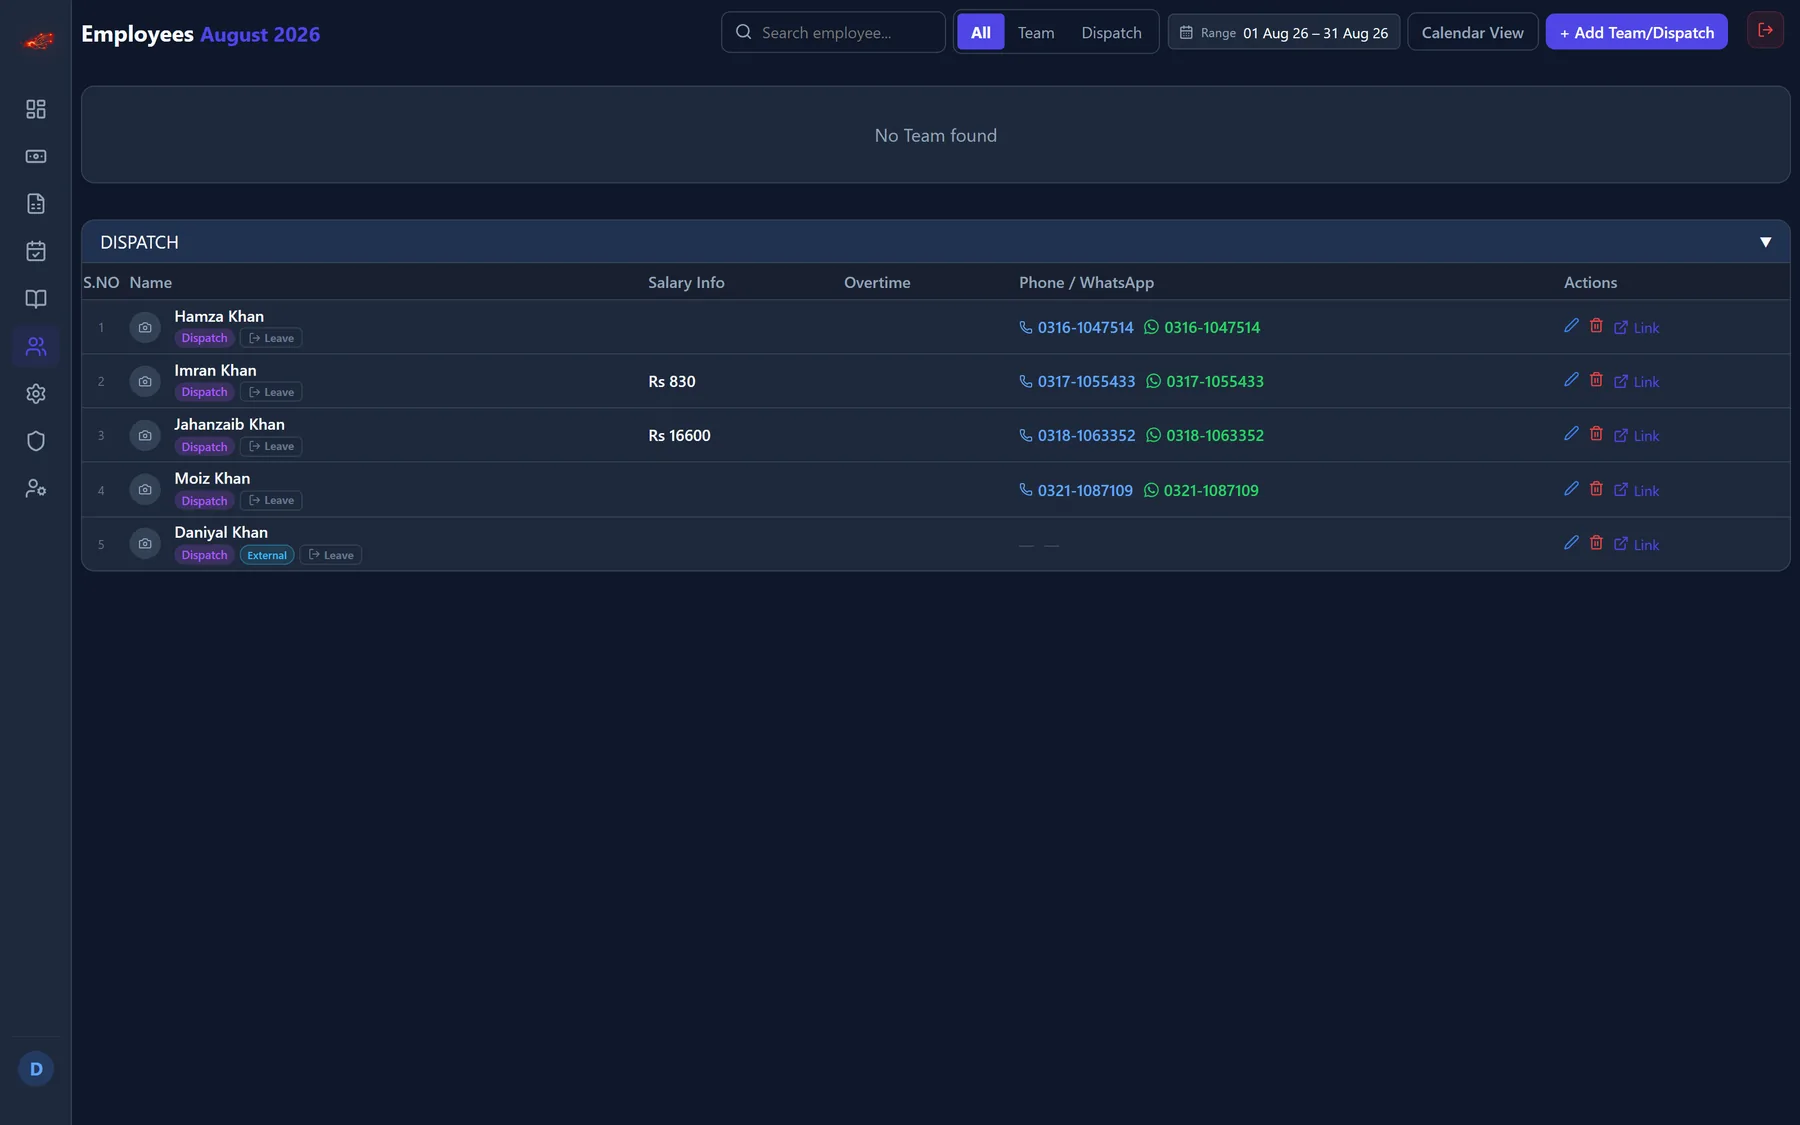The height and width of the screenshot is (1125, 1800).
Task: Toggle Leave for Daniyal Khan
Action: [331, 555]
